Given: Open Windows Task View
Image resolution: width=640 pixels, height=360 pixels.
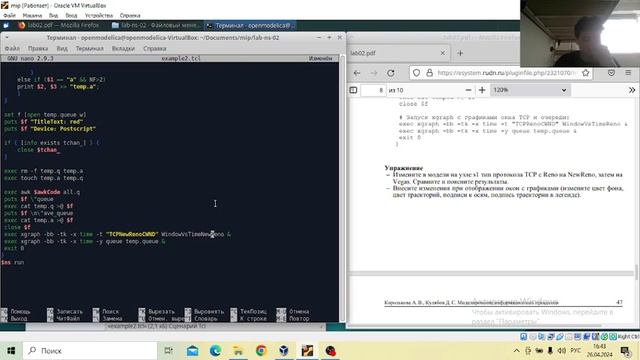Looking at the screenshot, I should click(x=168, y=351).
